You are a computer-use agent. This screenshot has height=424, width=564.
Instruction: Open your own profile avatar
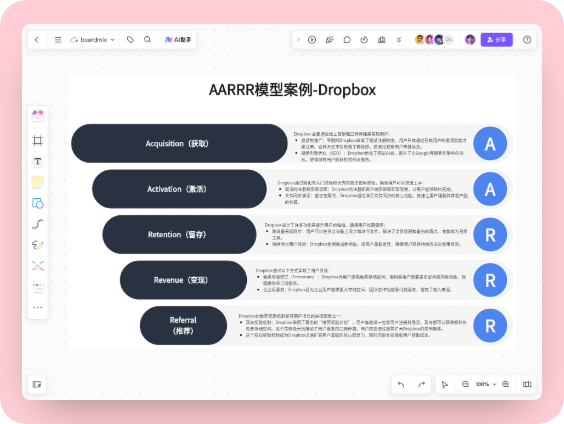(x=470, y=40)
